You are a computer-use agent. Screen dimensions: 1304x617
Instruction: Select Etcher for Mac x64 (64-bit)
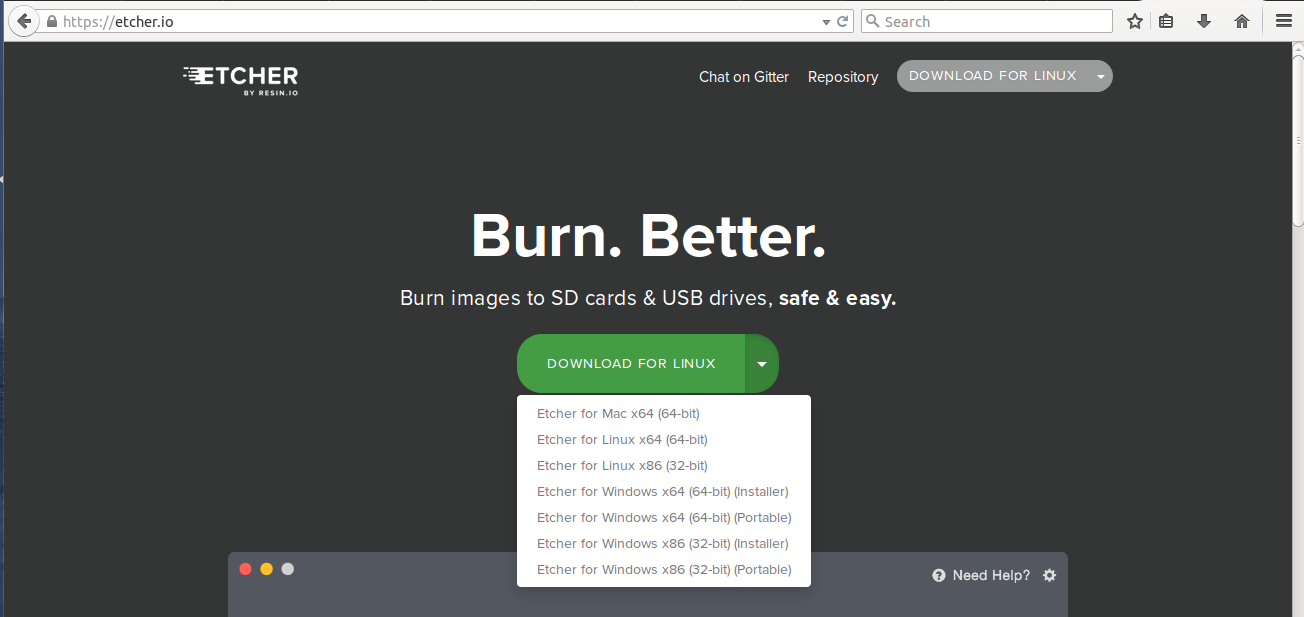[618, 413]
